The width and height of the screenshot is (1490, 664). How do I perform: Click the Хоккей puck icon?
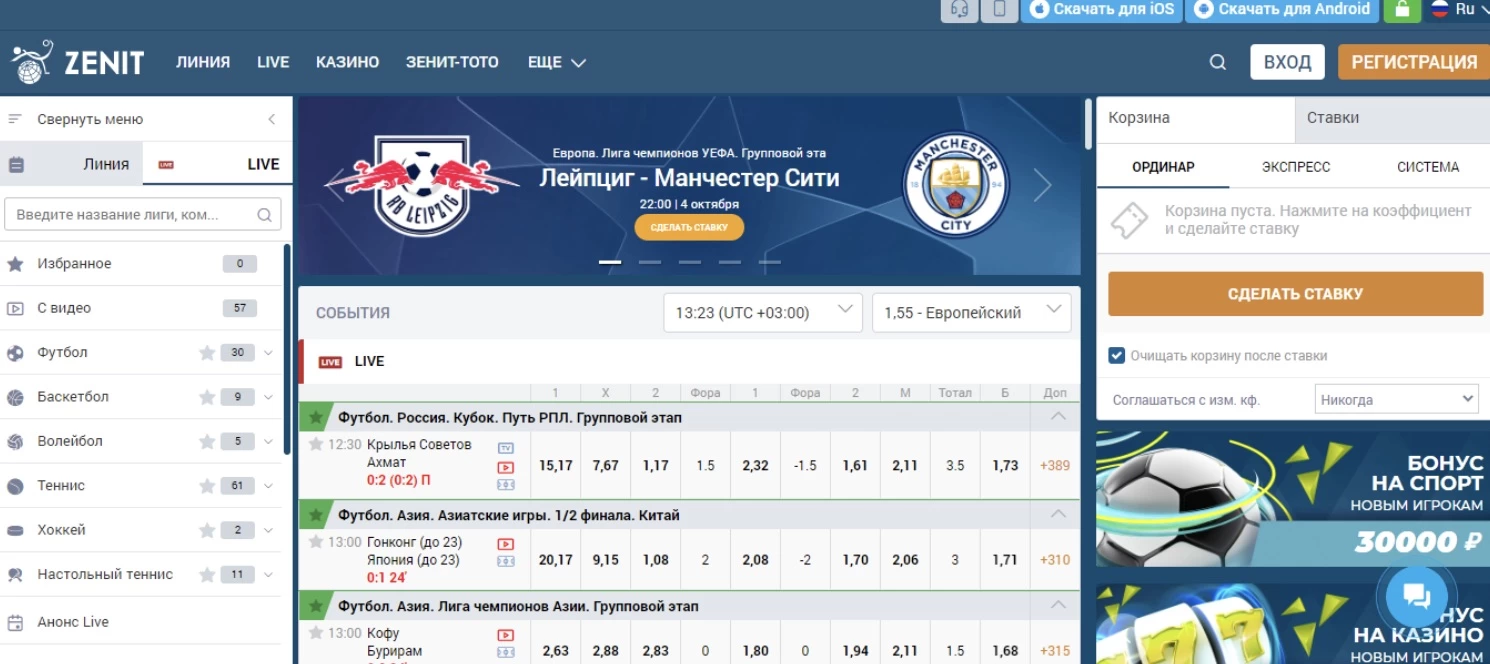point(15,530)
